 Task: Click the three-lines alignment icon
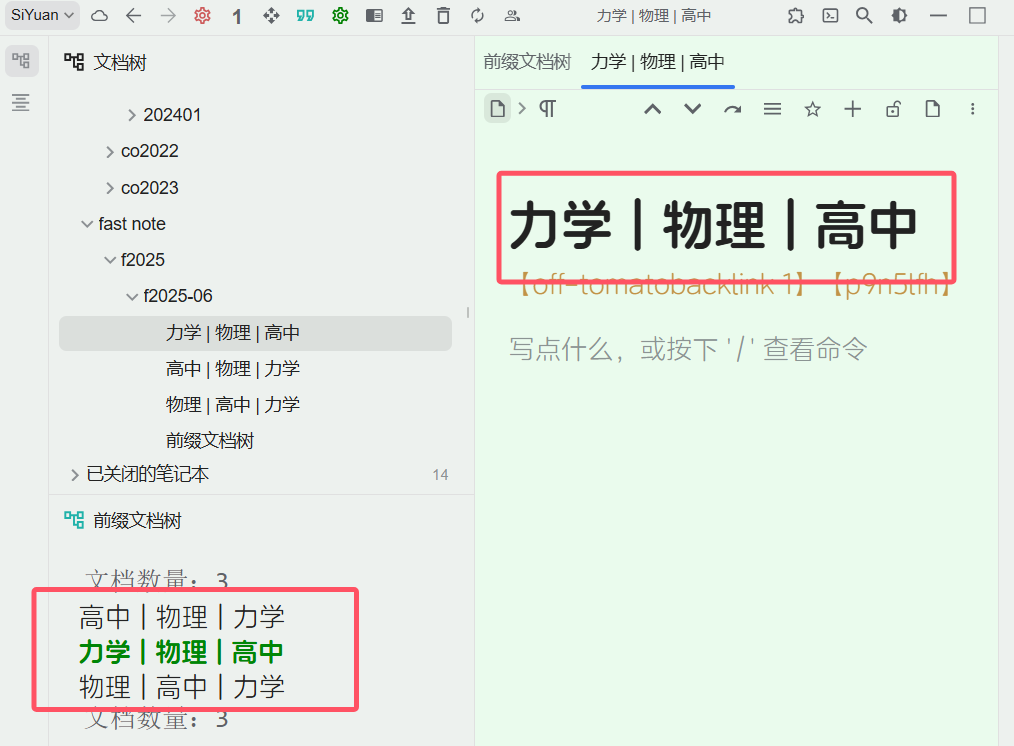(x=772, y=109)
